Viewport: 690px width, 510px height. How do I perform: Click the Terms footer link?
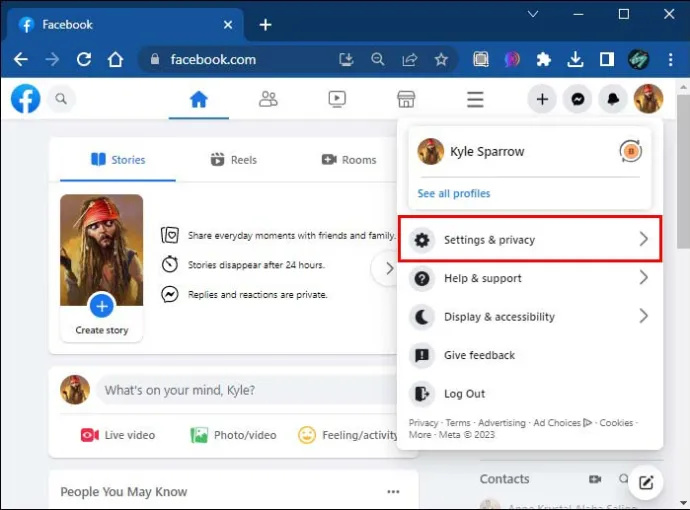[458, 423]
